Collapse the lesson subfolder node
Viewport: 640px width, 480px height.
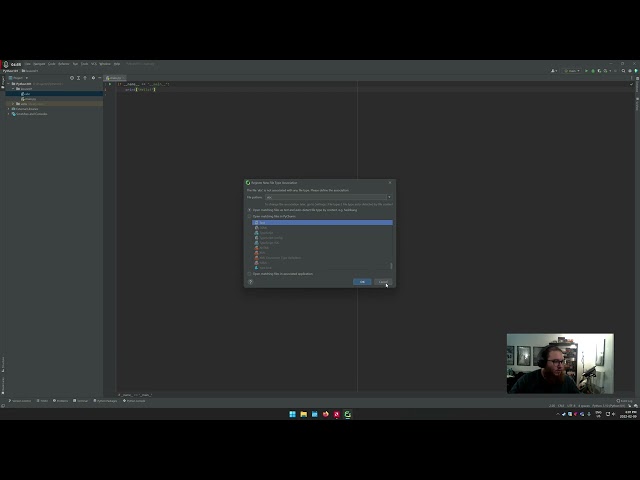(x=13, y=89)
